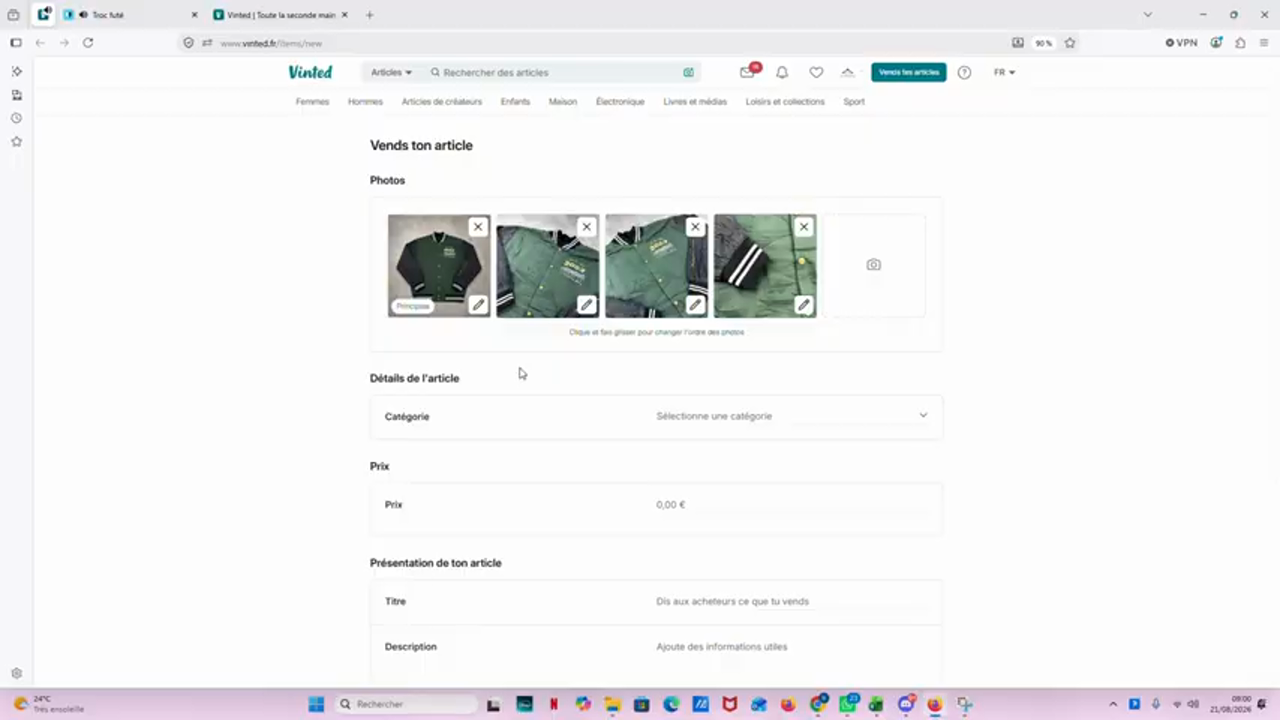Image resolution: width=1280 pixels, height=720 pixels.
Task: Open the Électronique category menu
Action: 620,102
